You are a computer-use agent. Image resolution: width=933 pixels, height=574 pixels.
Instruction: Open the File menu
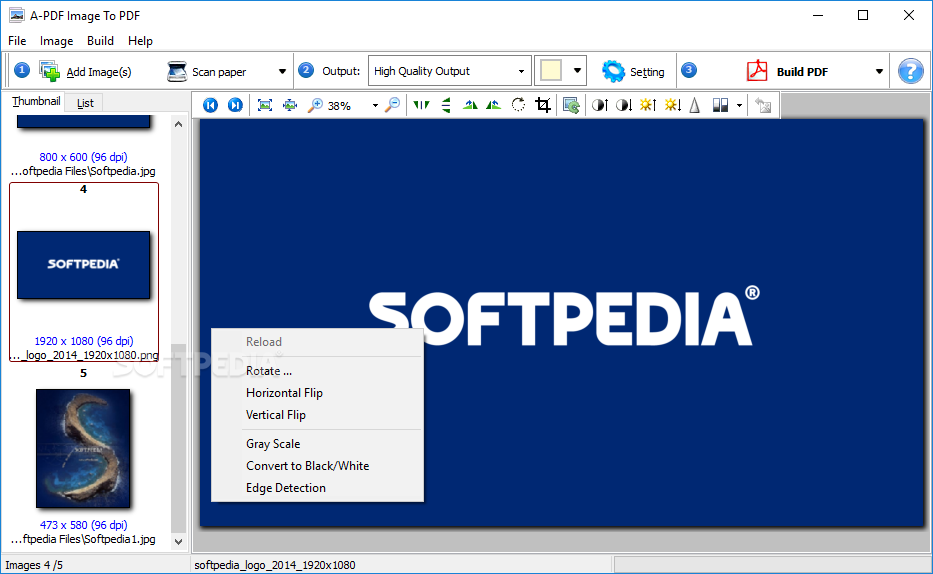coord(17,41)
